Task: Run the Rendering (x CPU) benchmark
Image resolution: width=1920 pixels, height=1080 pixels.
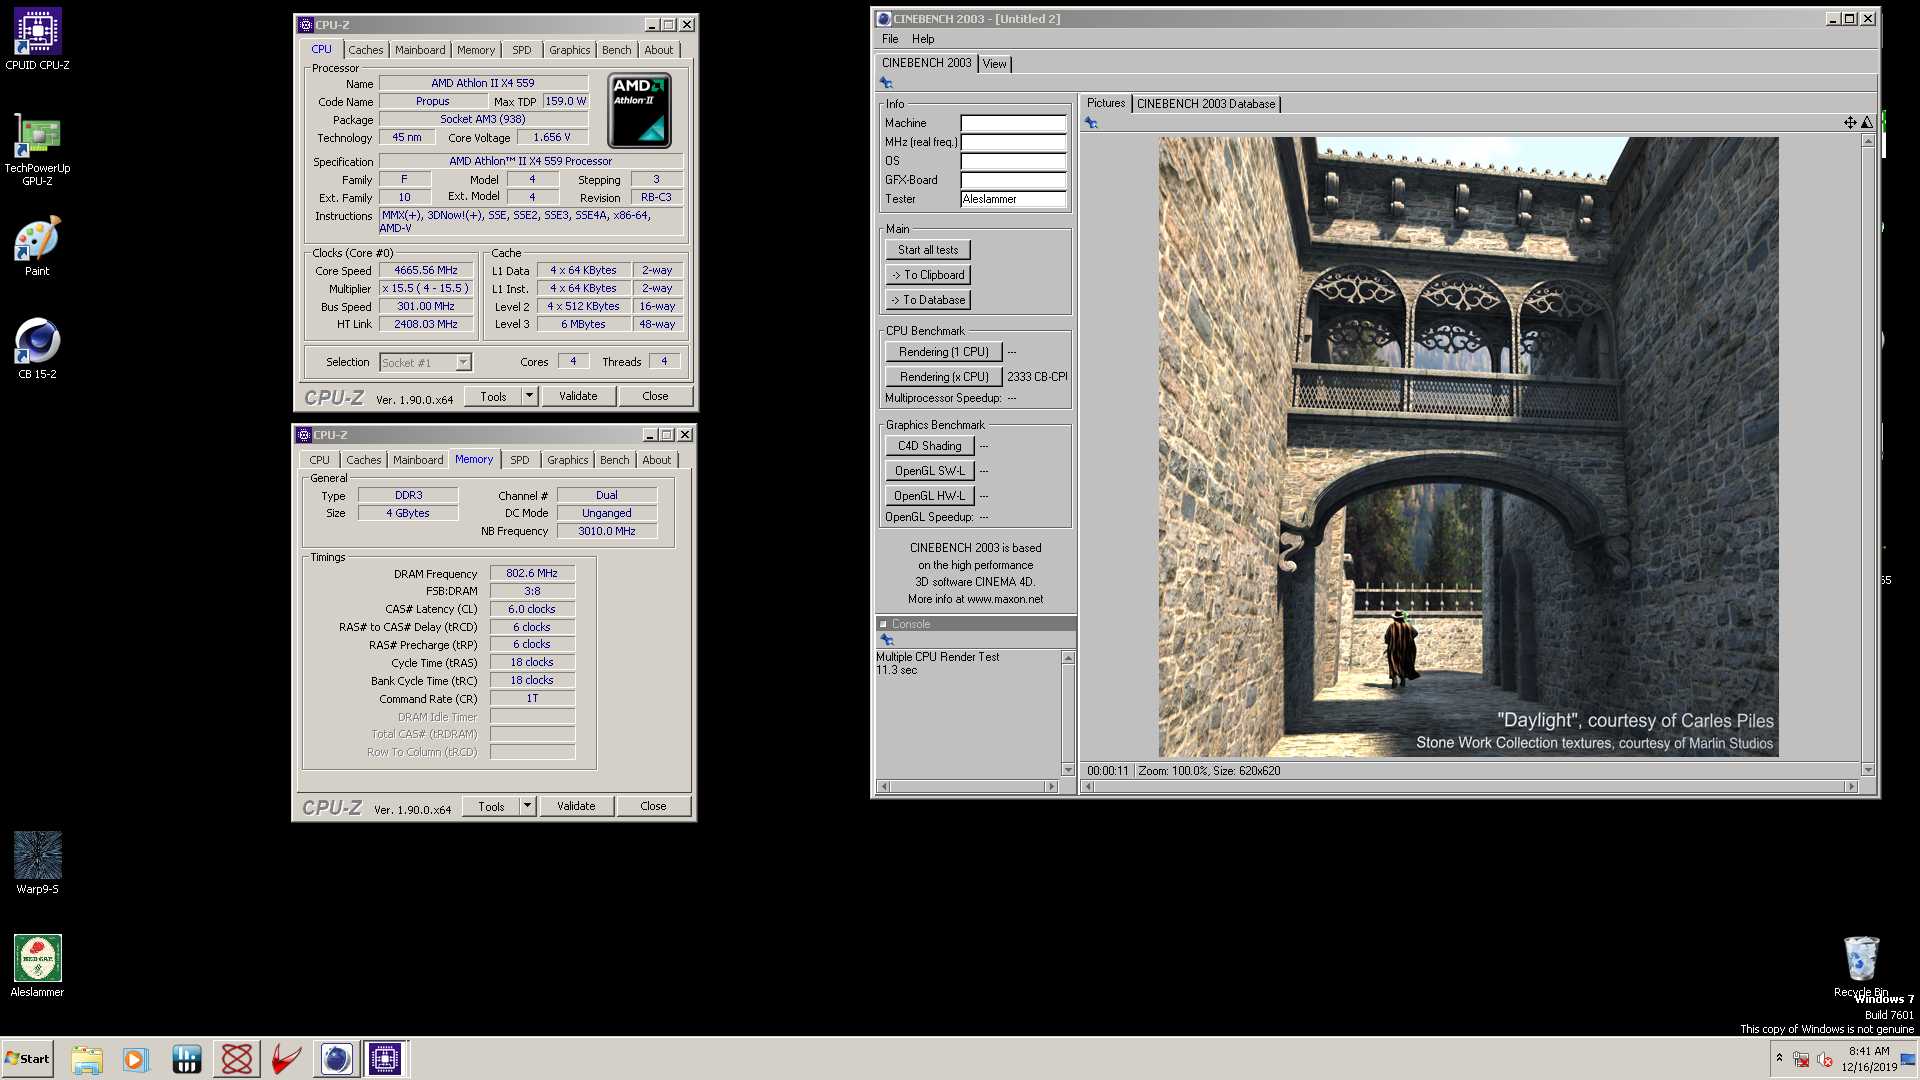Action: 944,377
